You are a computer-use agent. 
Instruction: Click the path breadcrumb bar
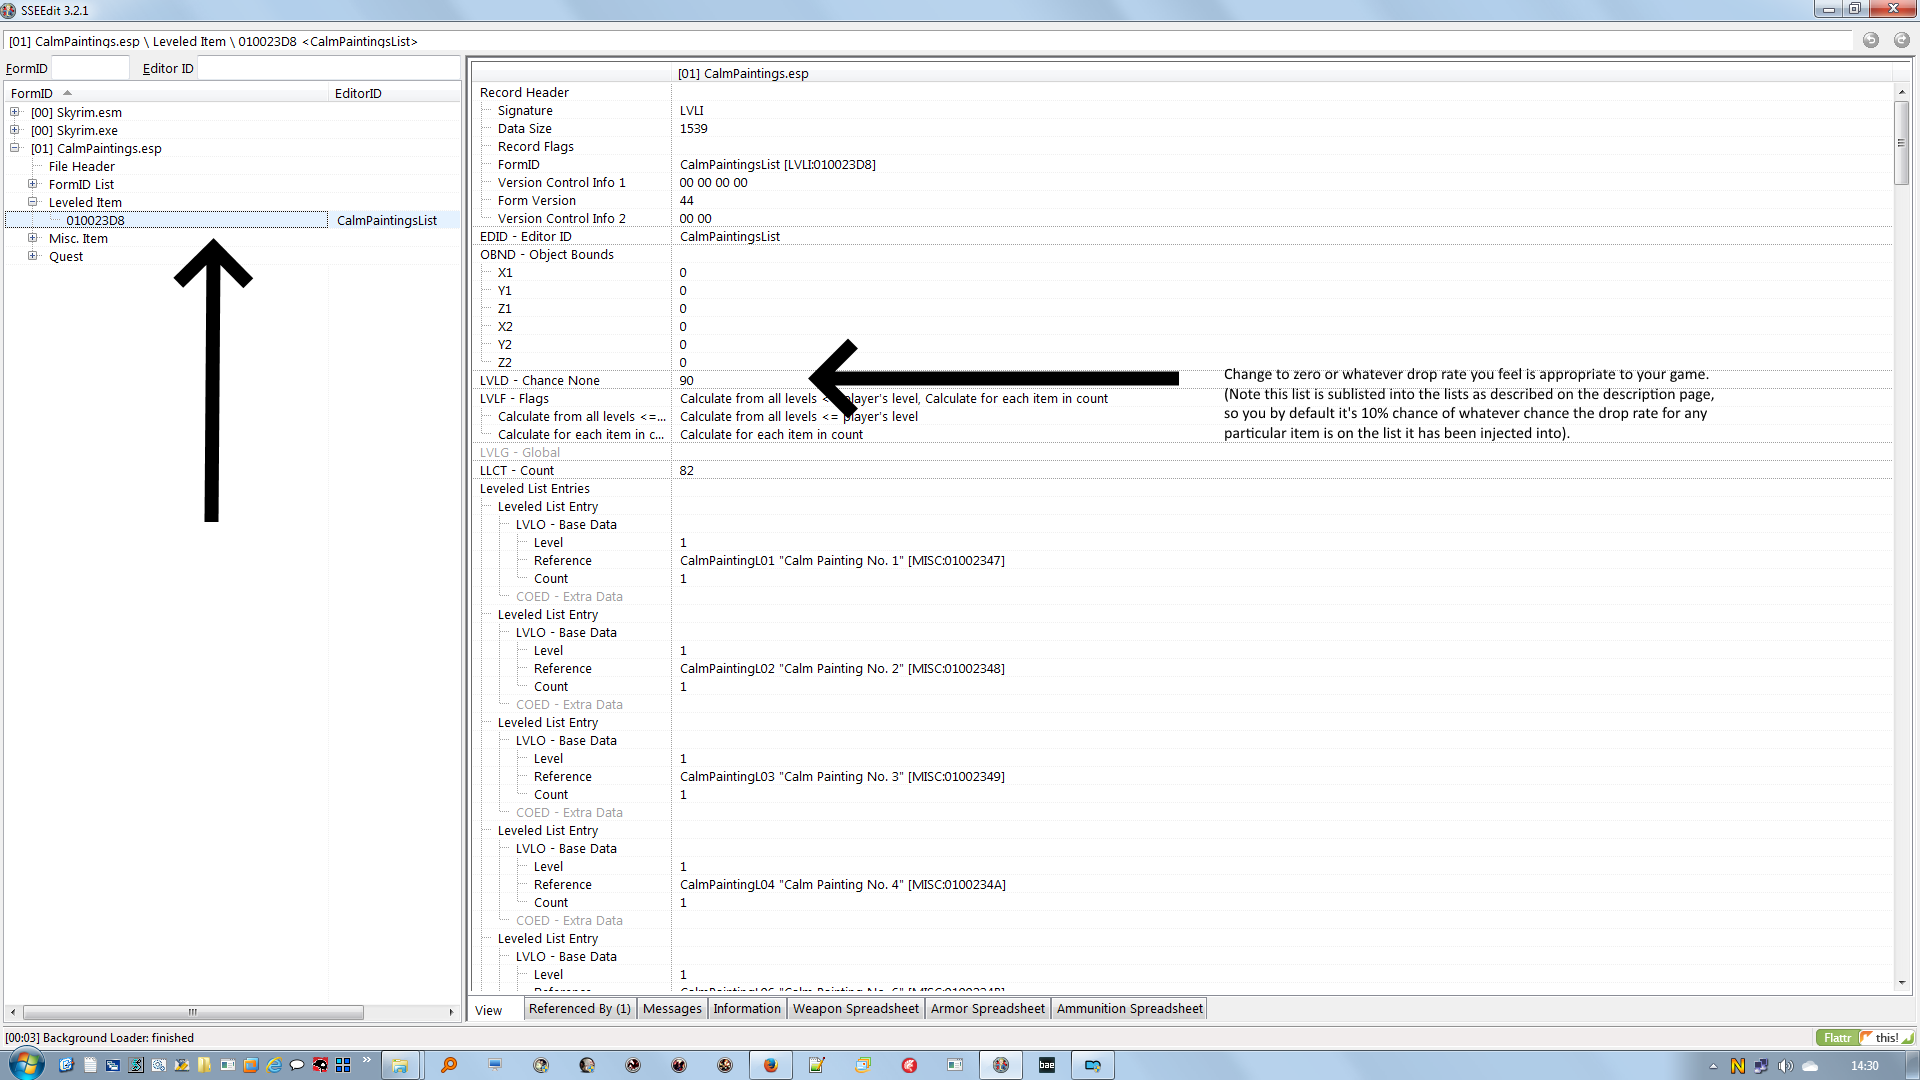pos(928,41)
